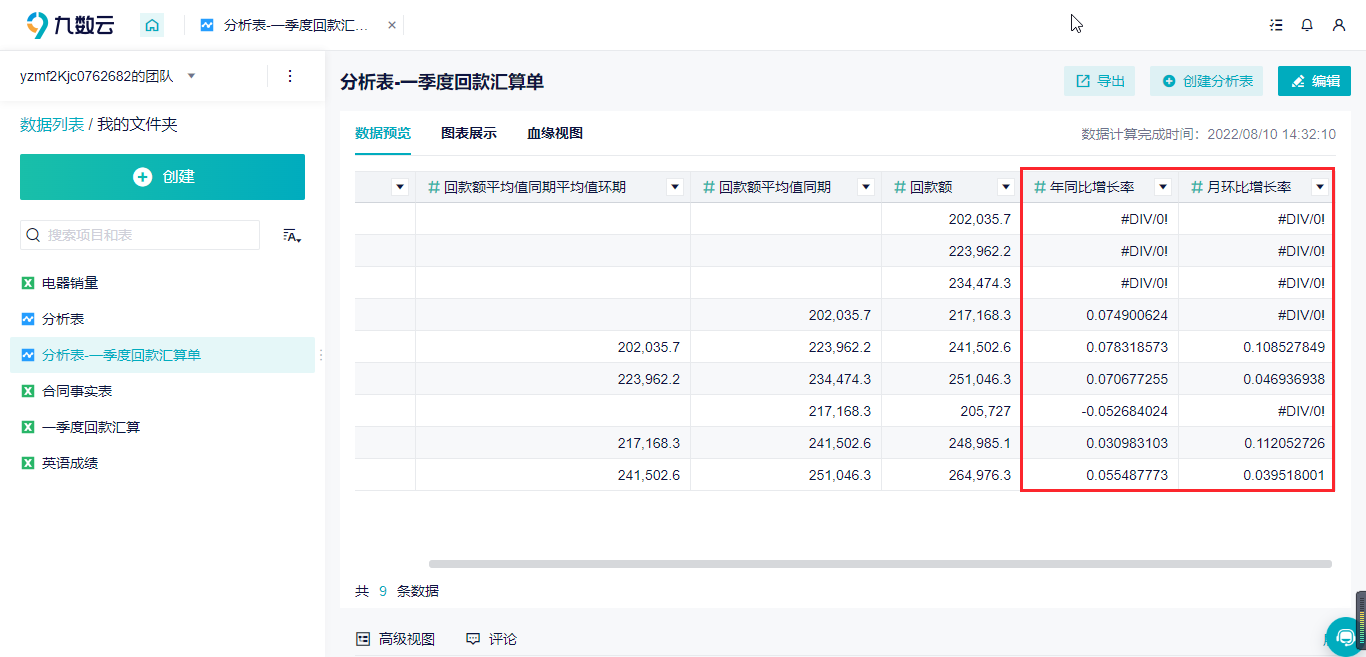Open 高级视图 panel icon

[362, 638]
